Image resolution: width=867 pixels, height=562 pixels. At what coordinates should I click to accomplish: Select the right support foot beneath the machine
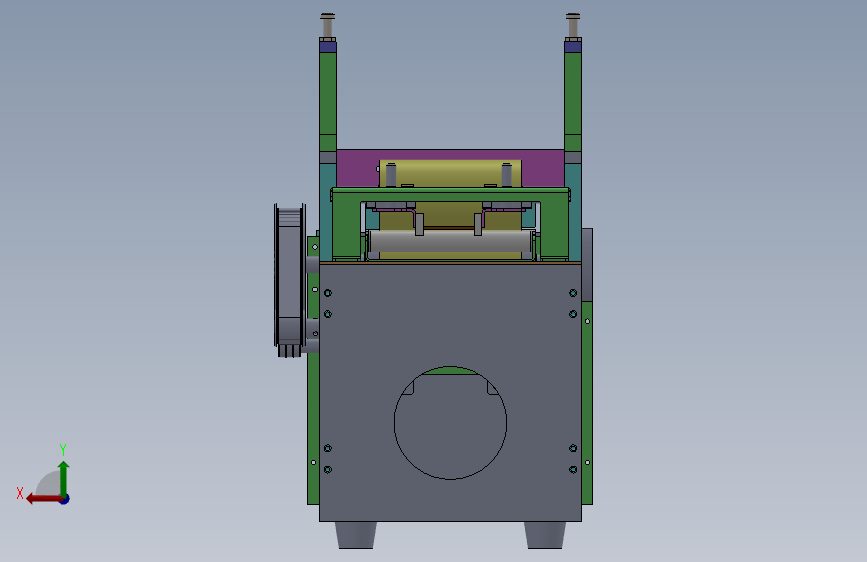pos(545,535)
